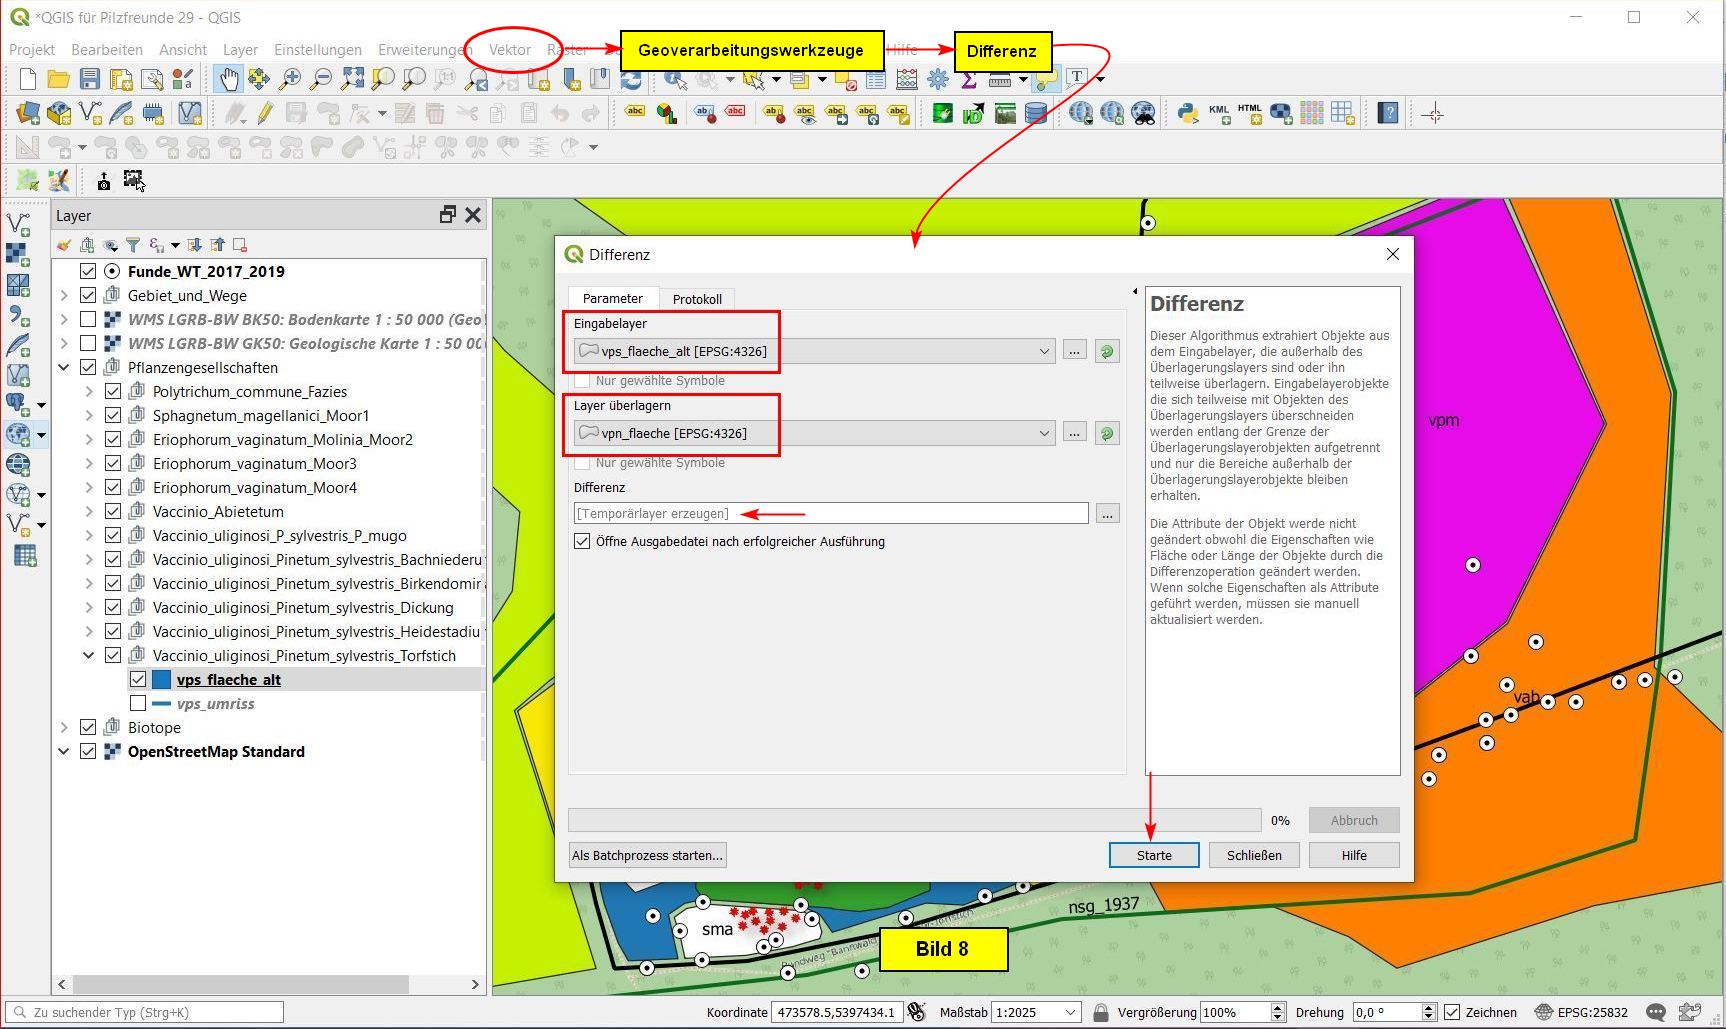Viewport: 1726px width, 1029px height.
Task: Open the Vektor menu
Action: [509, 49]
